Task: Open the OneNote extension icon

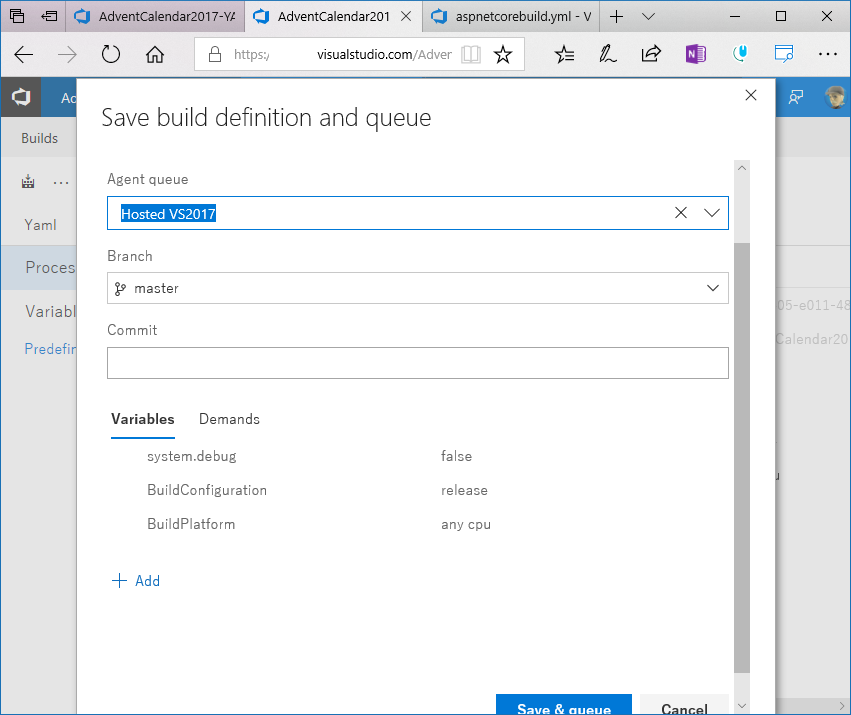Action: tap(695, 54)
